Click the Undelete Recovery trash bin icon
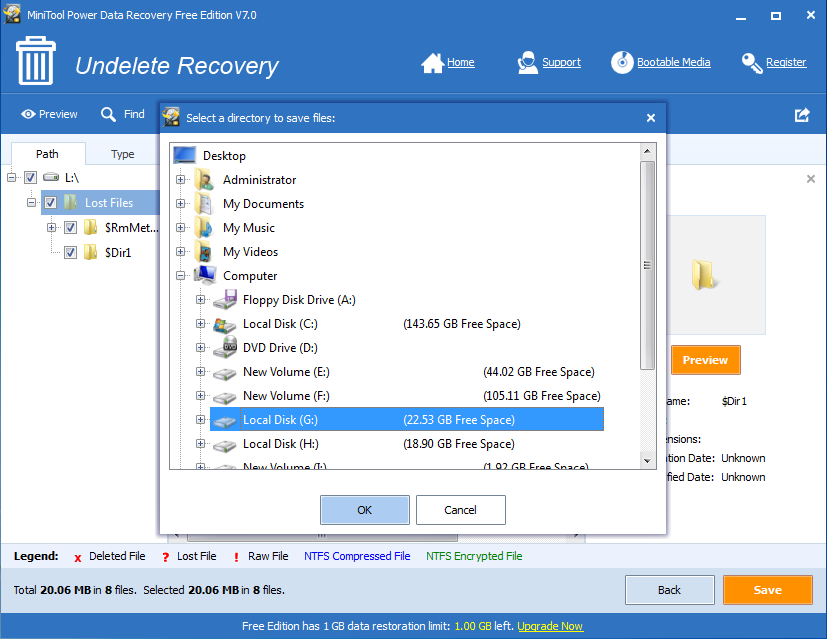 [36, 61]
